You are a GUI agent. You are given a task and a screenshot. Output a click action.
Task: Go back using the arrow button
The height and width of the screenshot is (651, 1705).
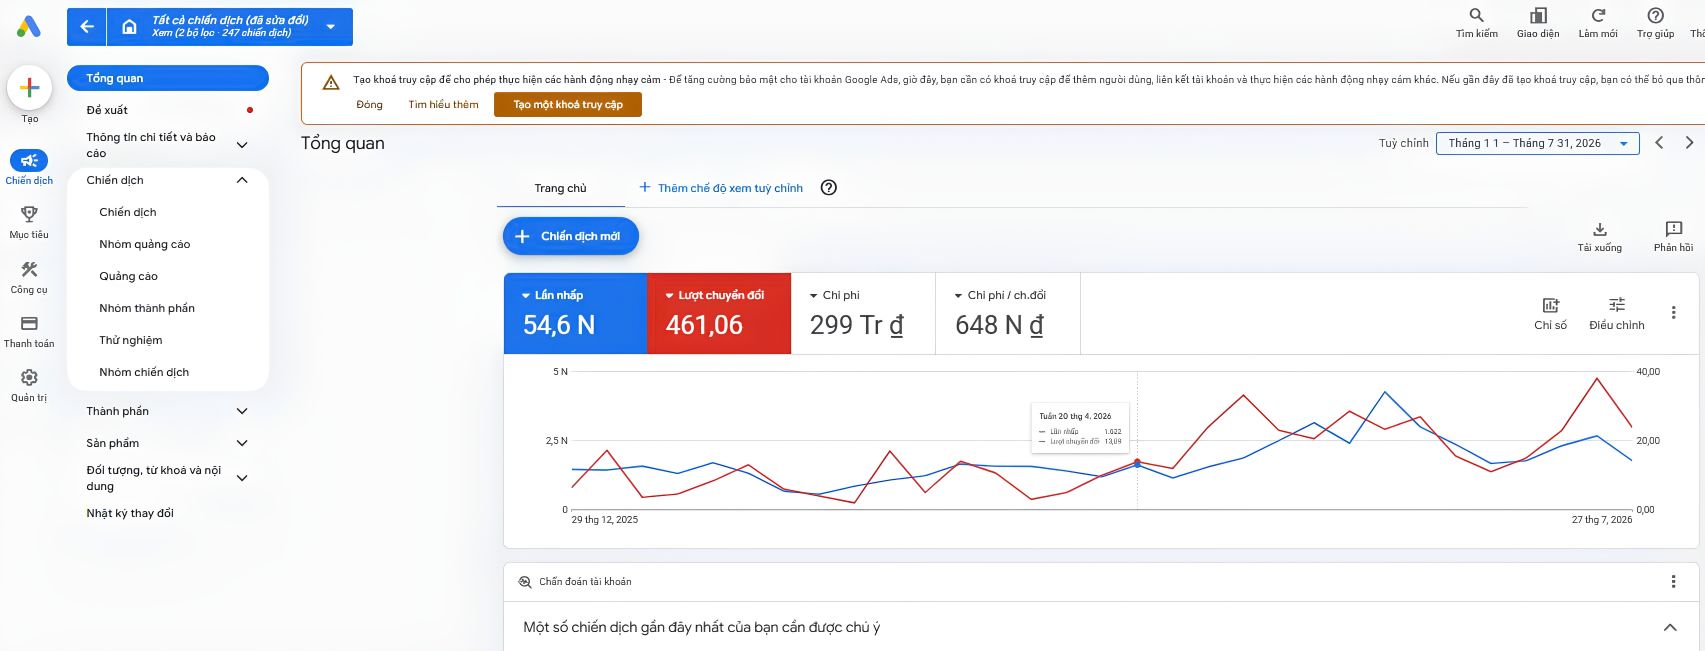point(87,27)
